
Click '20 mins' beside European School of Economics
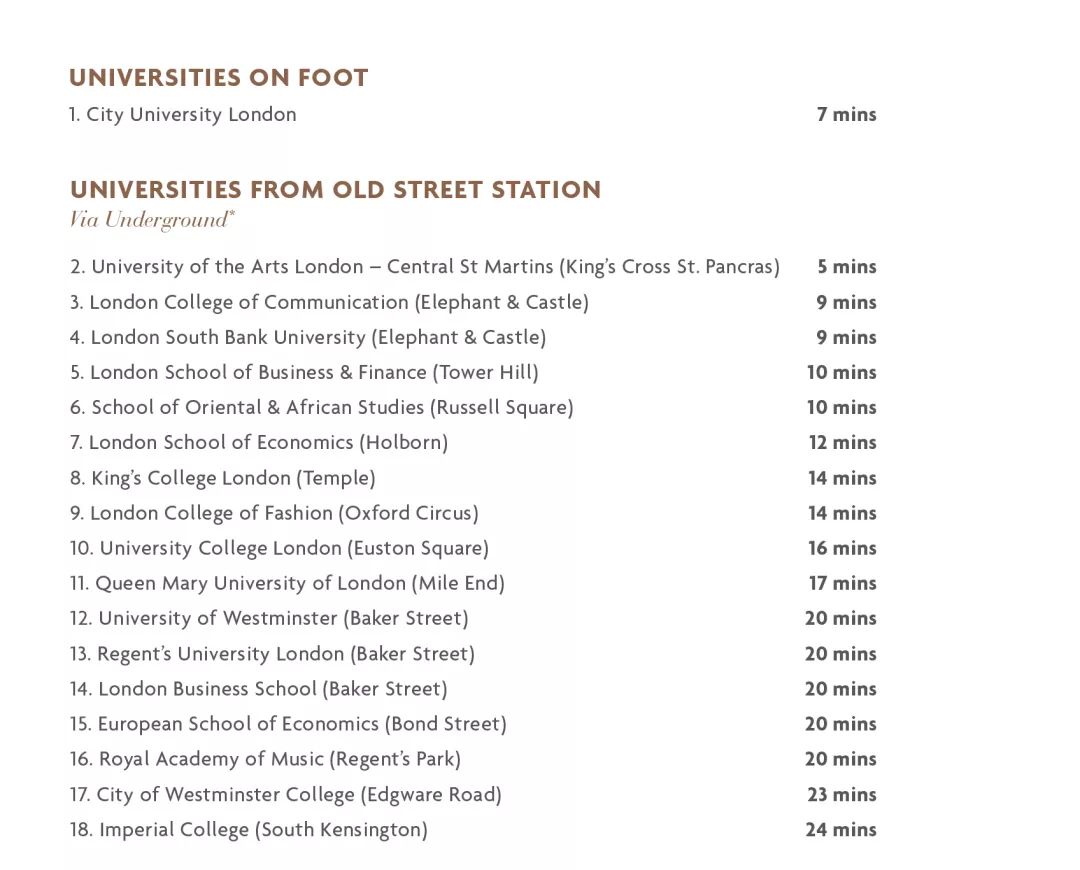pos(841,725)
